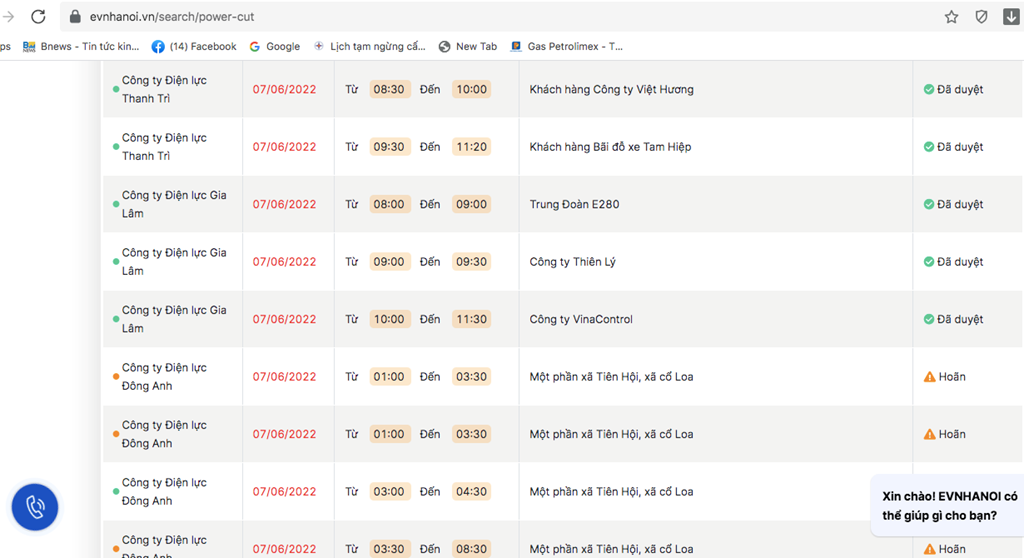Select the 11:20 end time badge

click(x=472, y=147)
